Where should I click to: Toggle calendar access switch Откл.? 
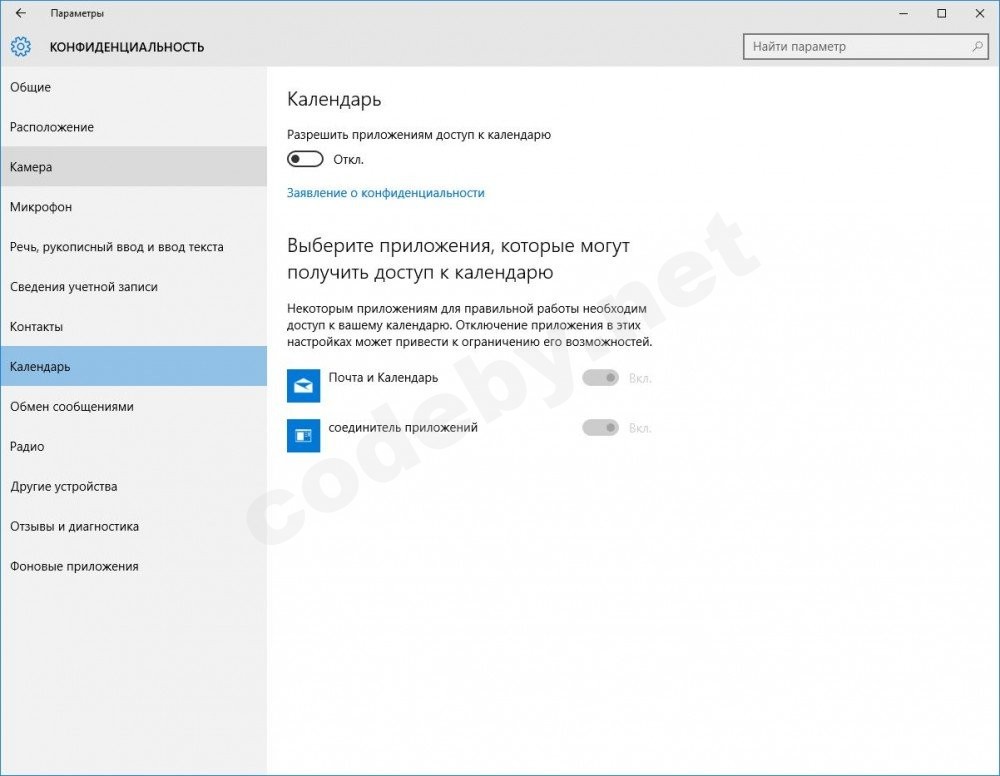click(x=305, y=159)
